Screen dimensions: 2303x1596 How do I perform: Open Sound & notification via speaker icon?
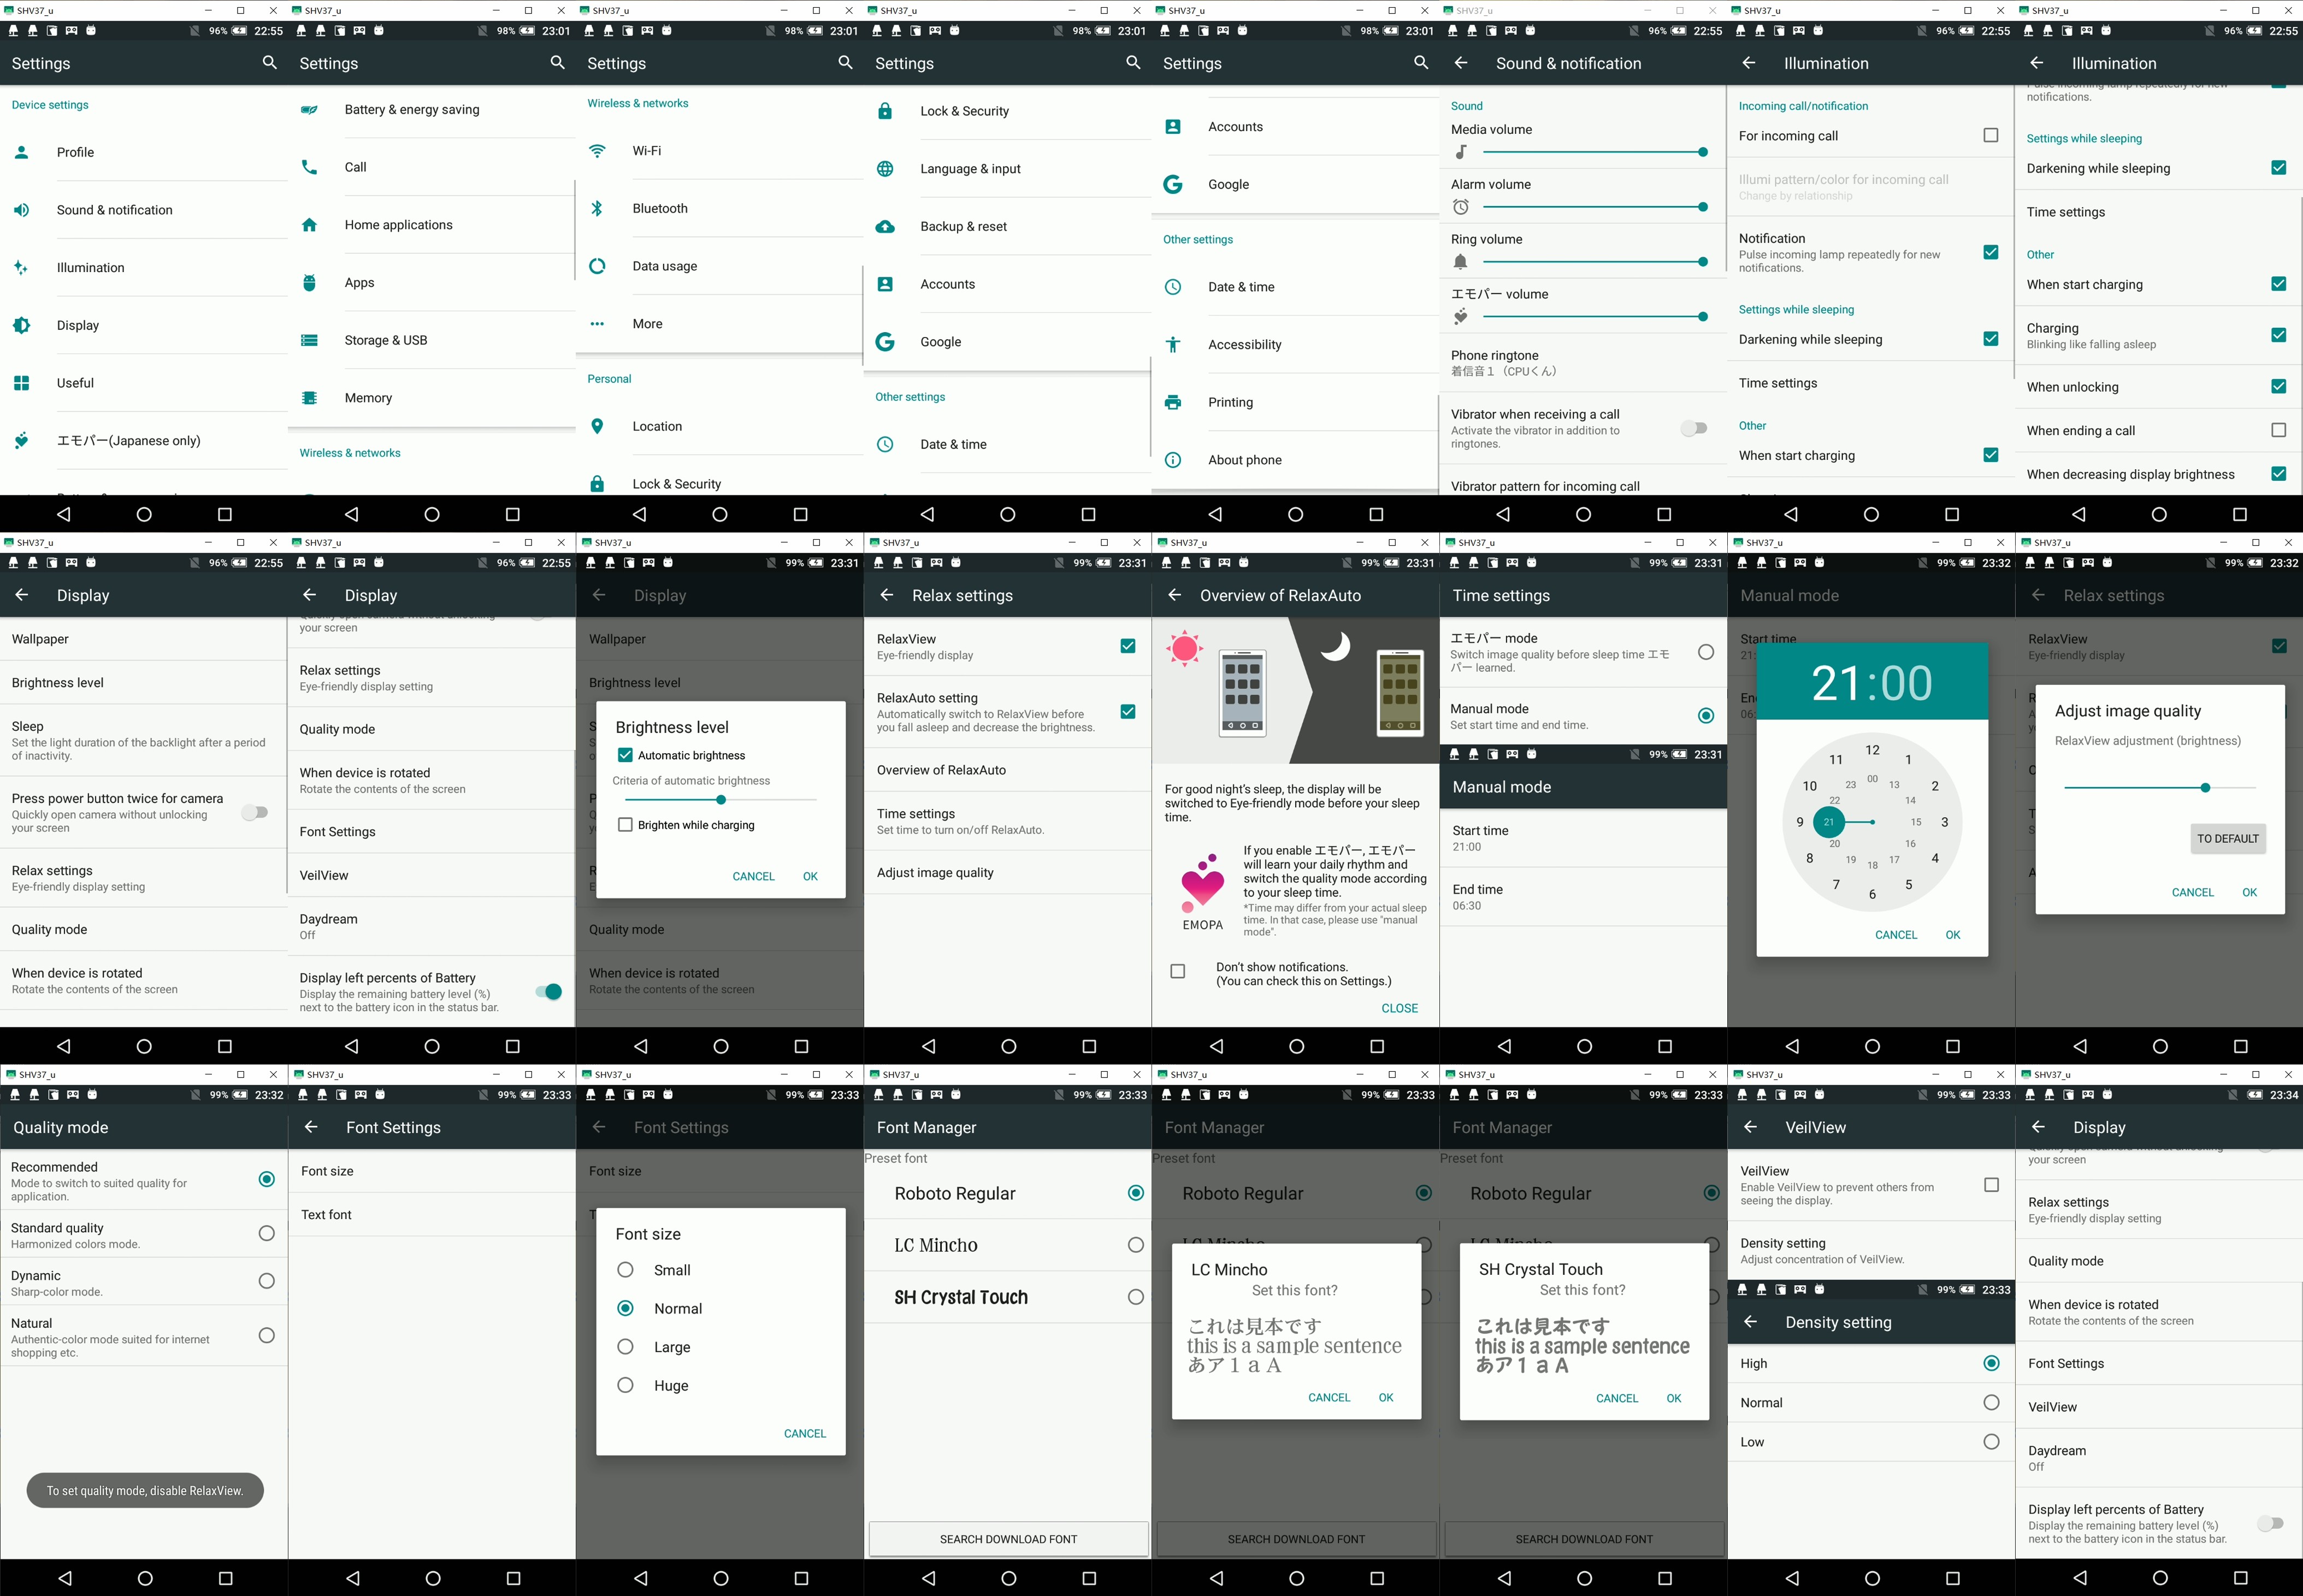point(21,210)
